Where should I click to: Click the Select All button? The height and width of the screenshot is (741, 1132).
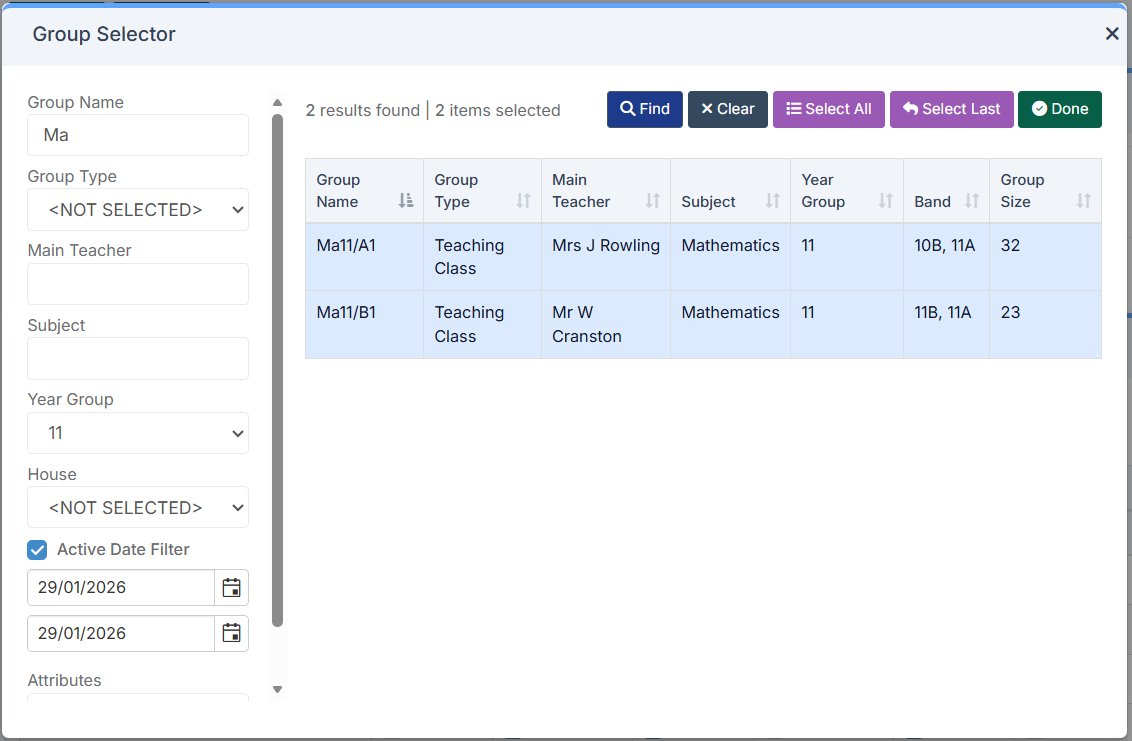(828, 110)
